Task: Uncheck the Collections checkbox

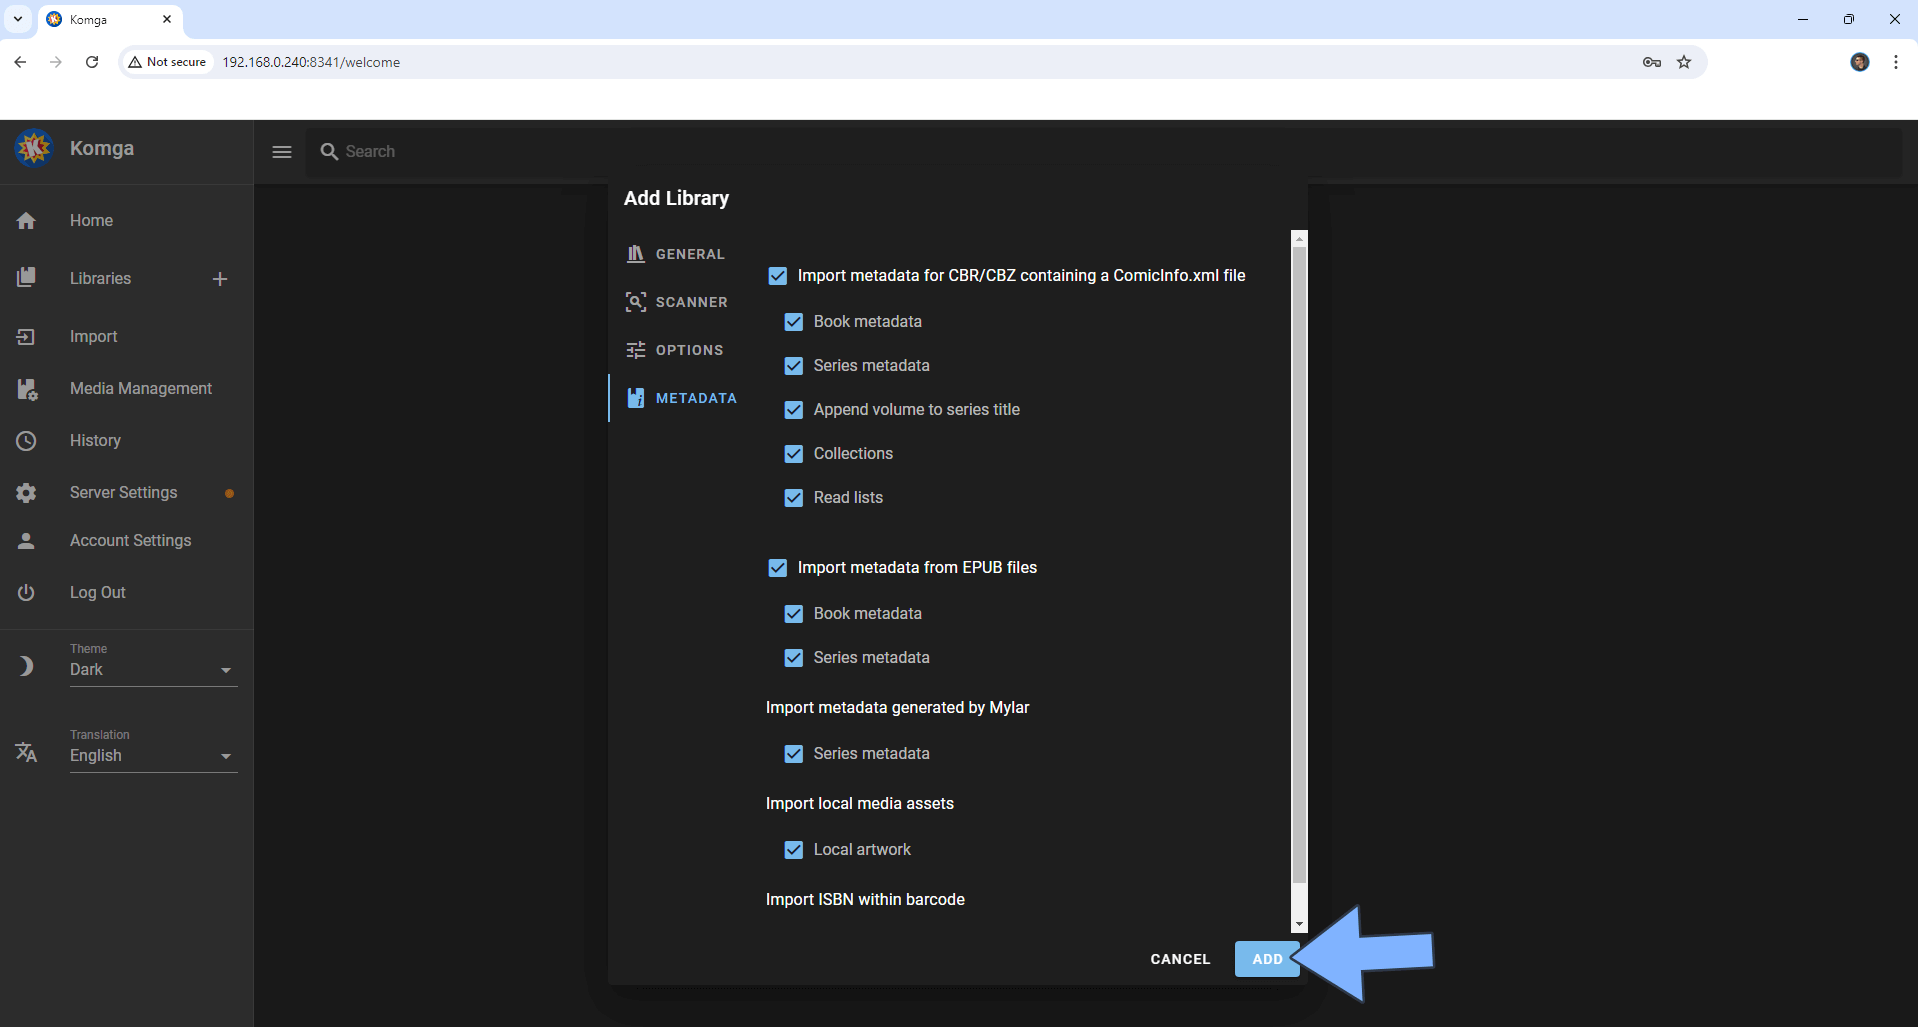Action: (x=793, y=454)
